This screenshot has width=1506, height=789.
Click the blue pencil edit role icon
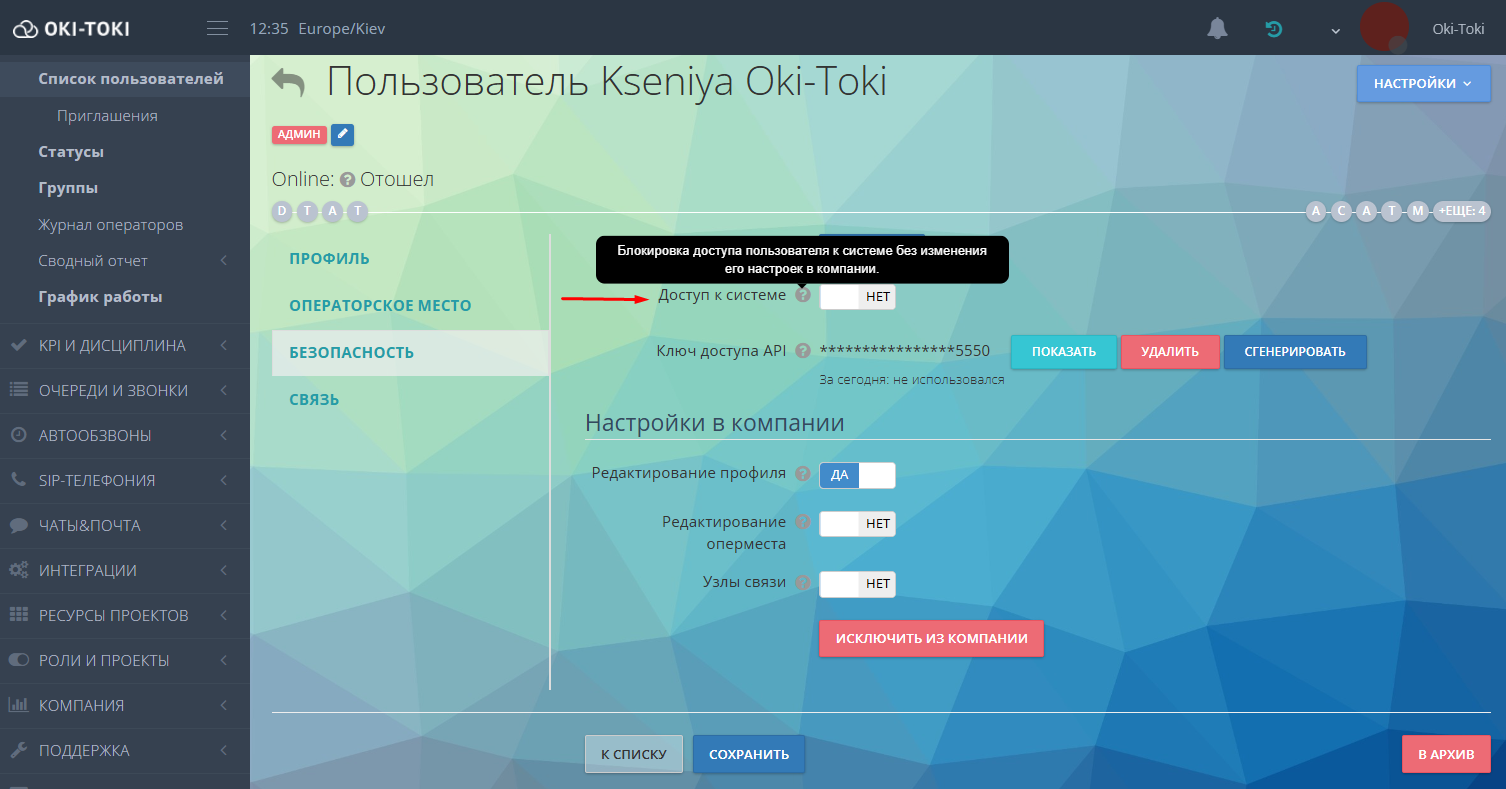click(342, 134)
